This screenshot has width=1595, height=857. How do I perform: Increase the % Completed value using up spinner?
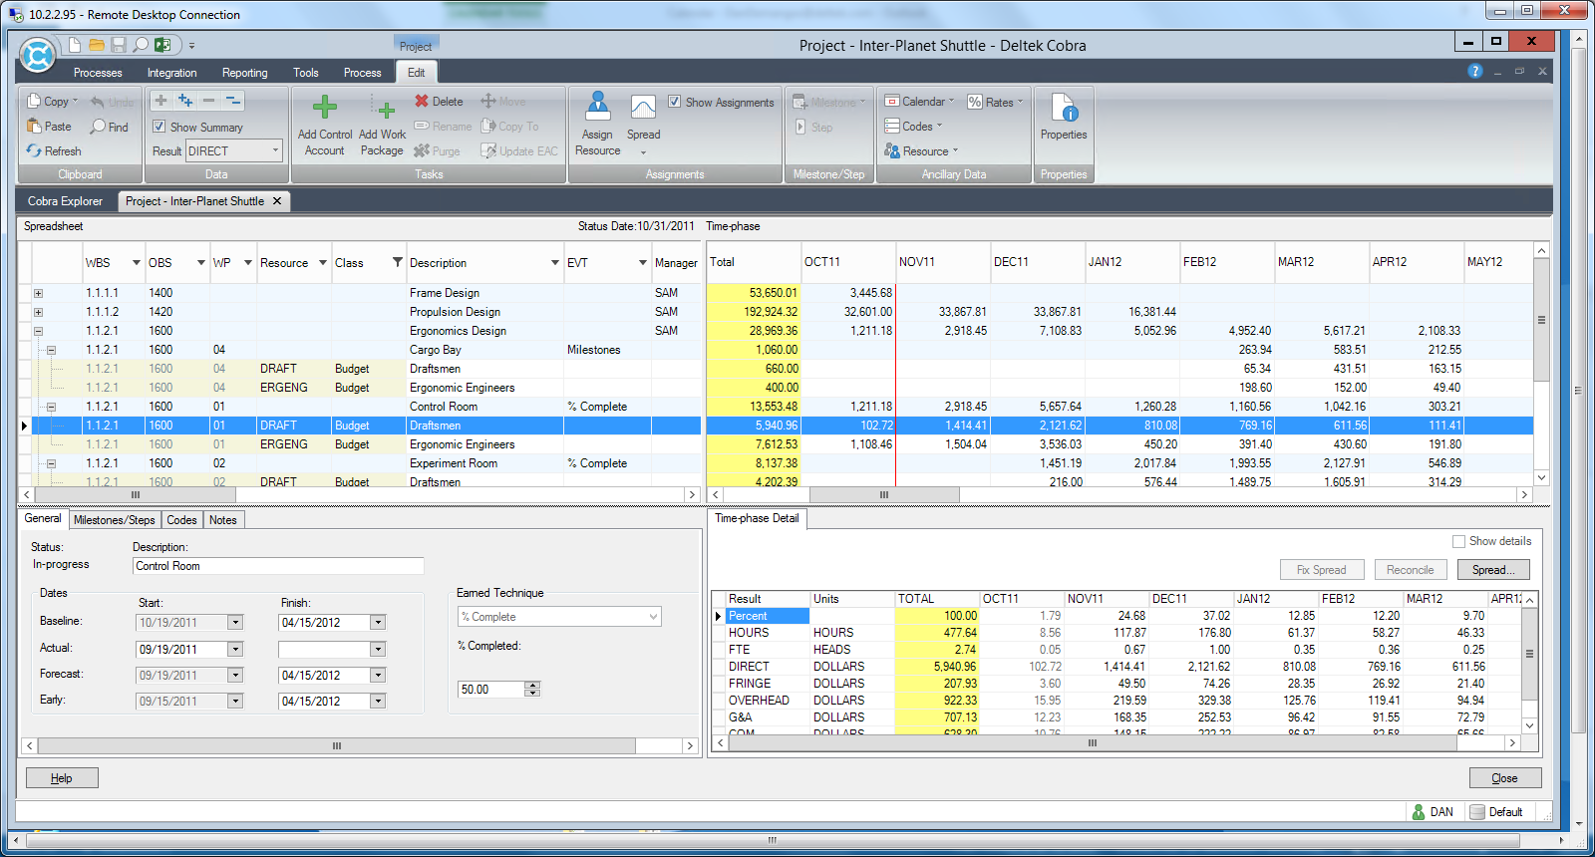(532, 685)
